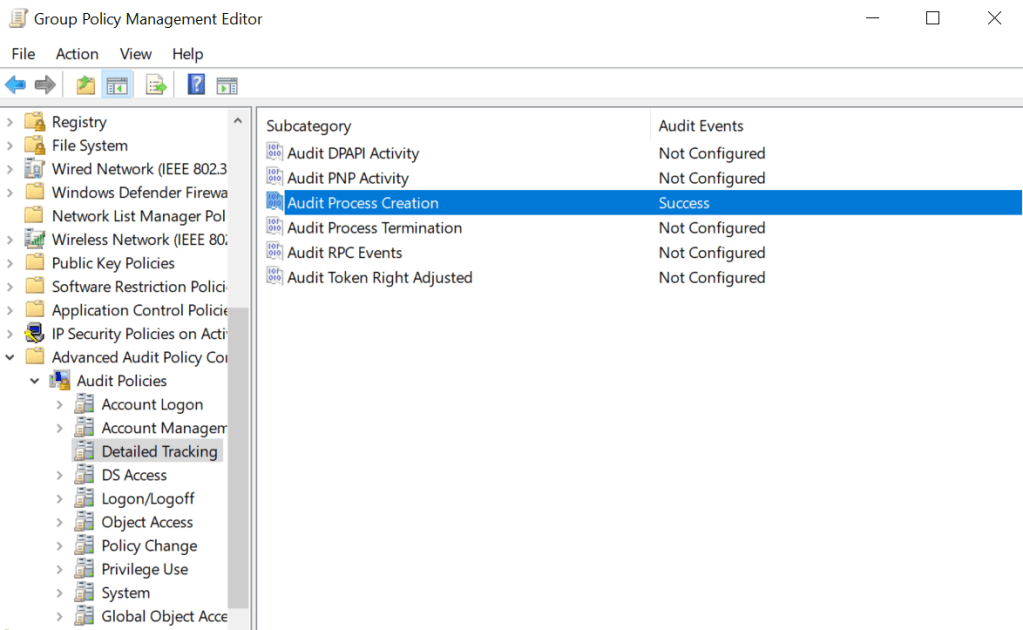Click the Up One Level folder icon
This screenshot has height=630, width=1023.
[x=86, y=85]
